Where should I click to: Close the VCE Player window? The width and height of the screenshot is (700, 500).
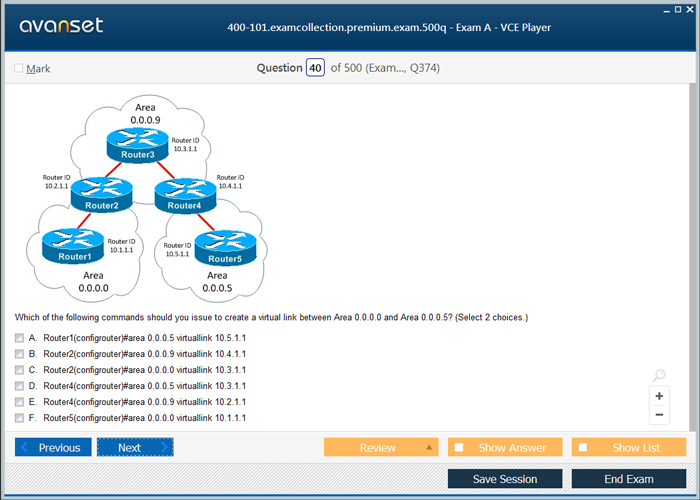[690, 9]
